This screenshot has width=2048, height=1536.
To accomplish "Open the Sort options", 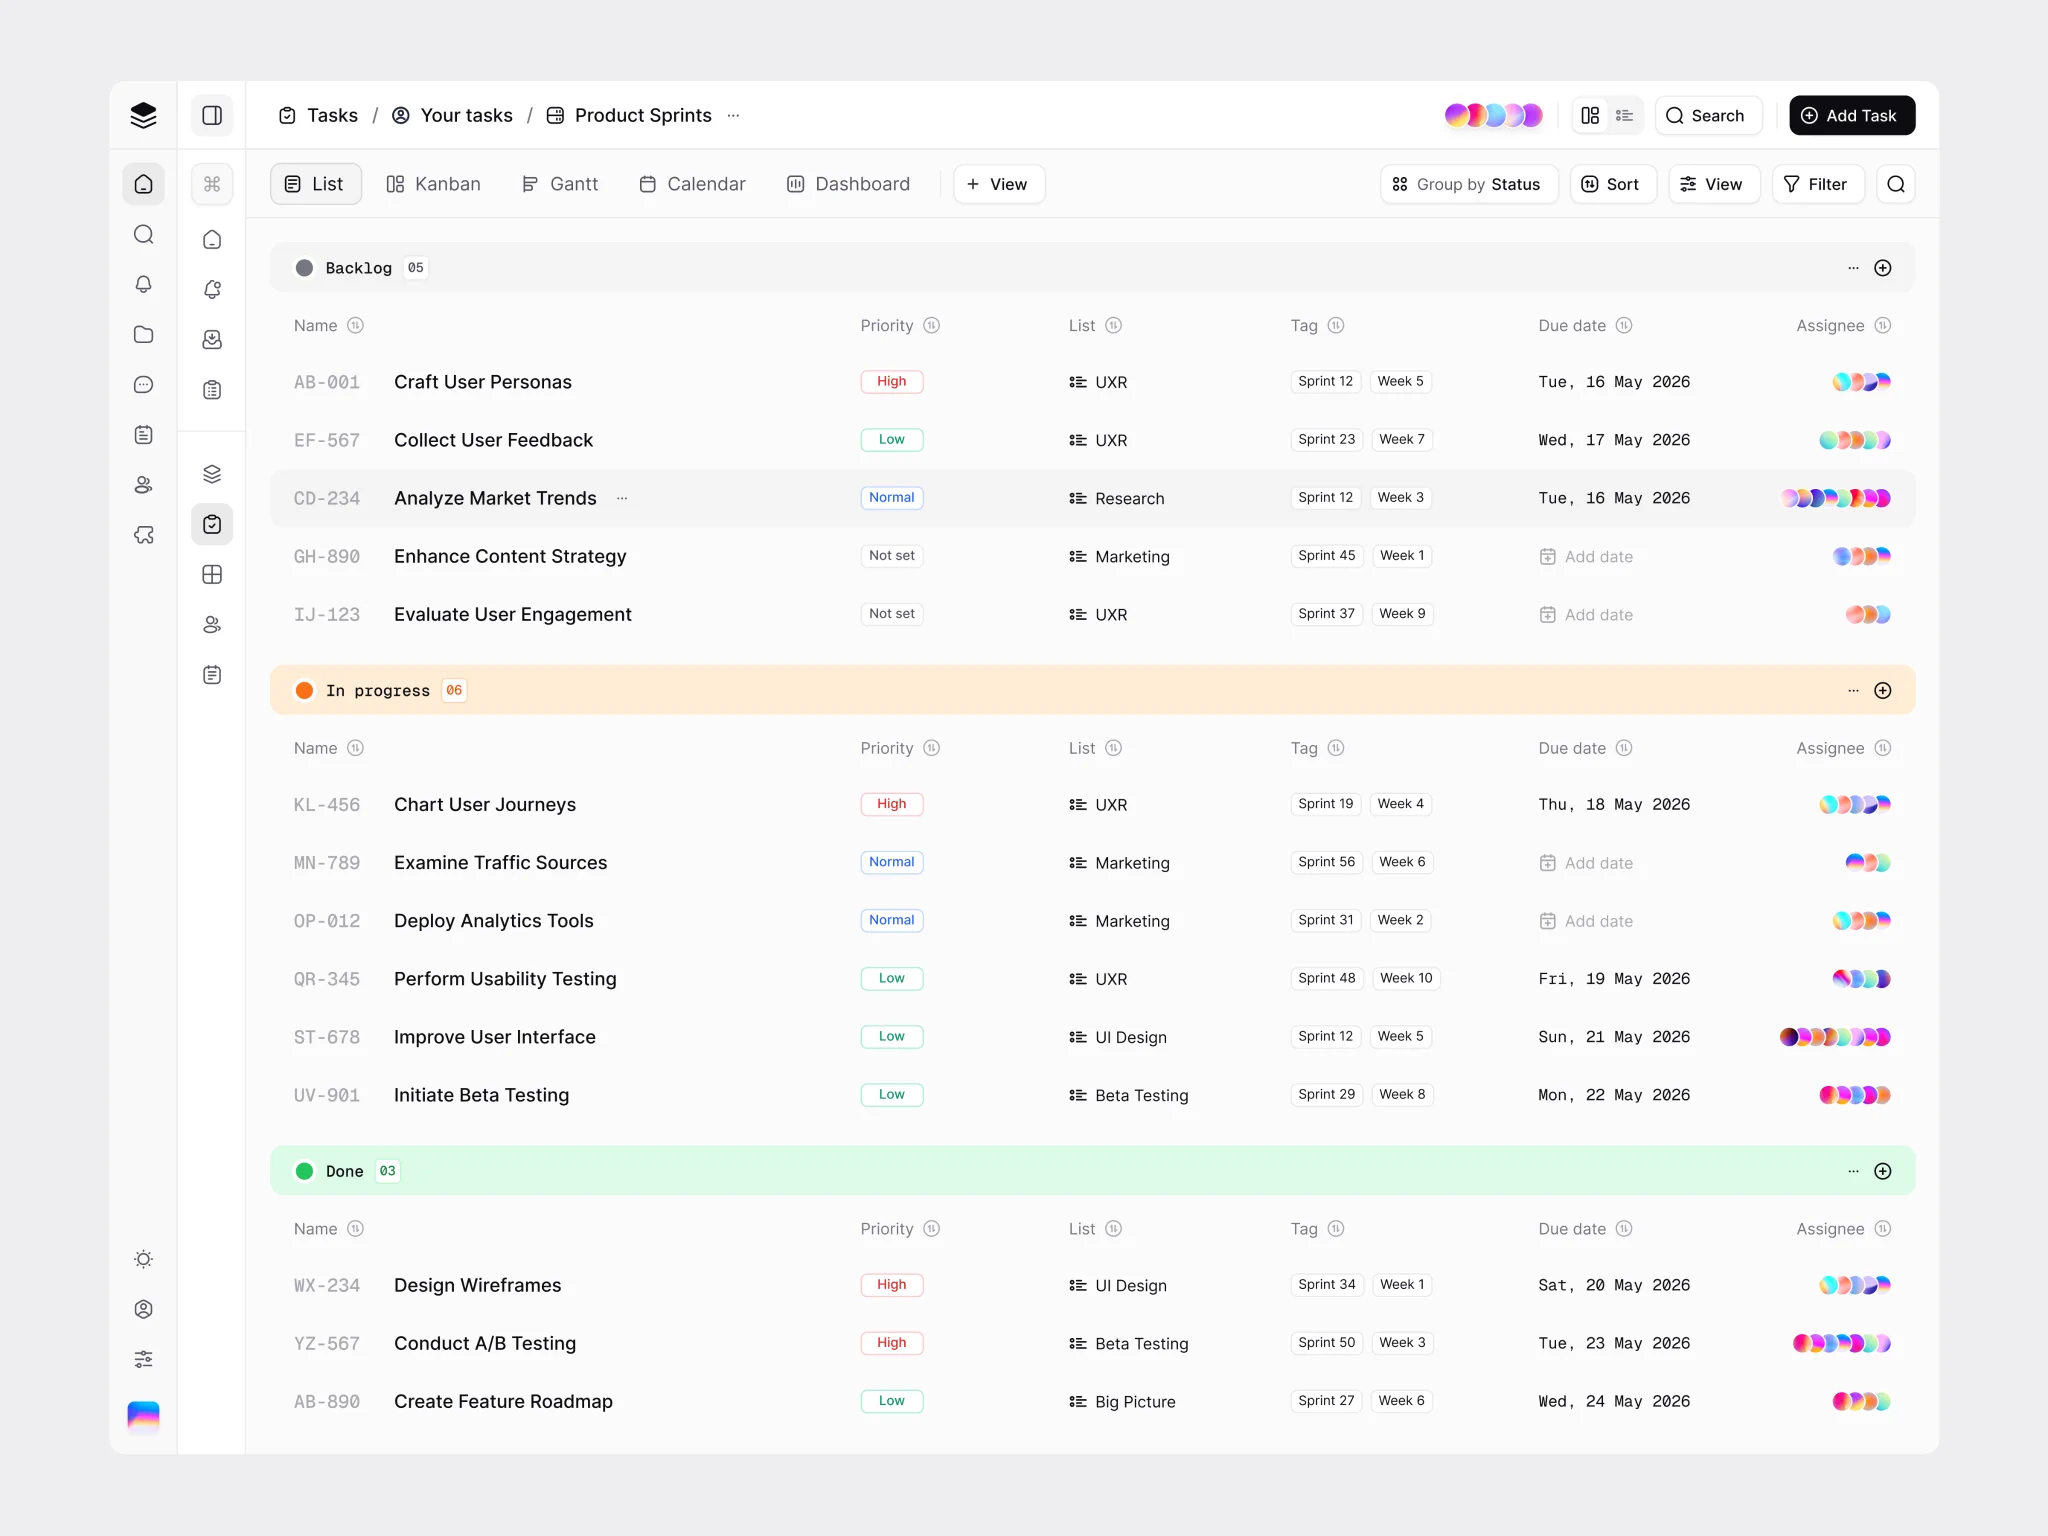I will pos(1612,184).
